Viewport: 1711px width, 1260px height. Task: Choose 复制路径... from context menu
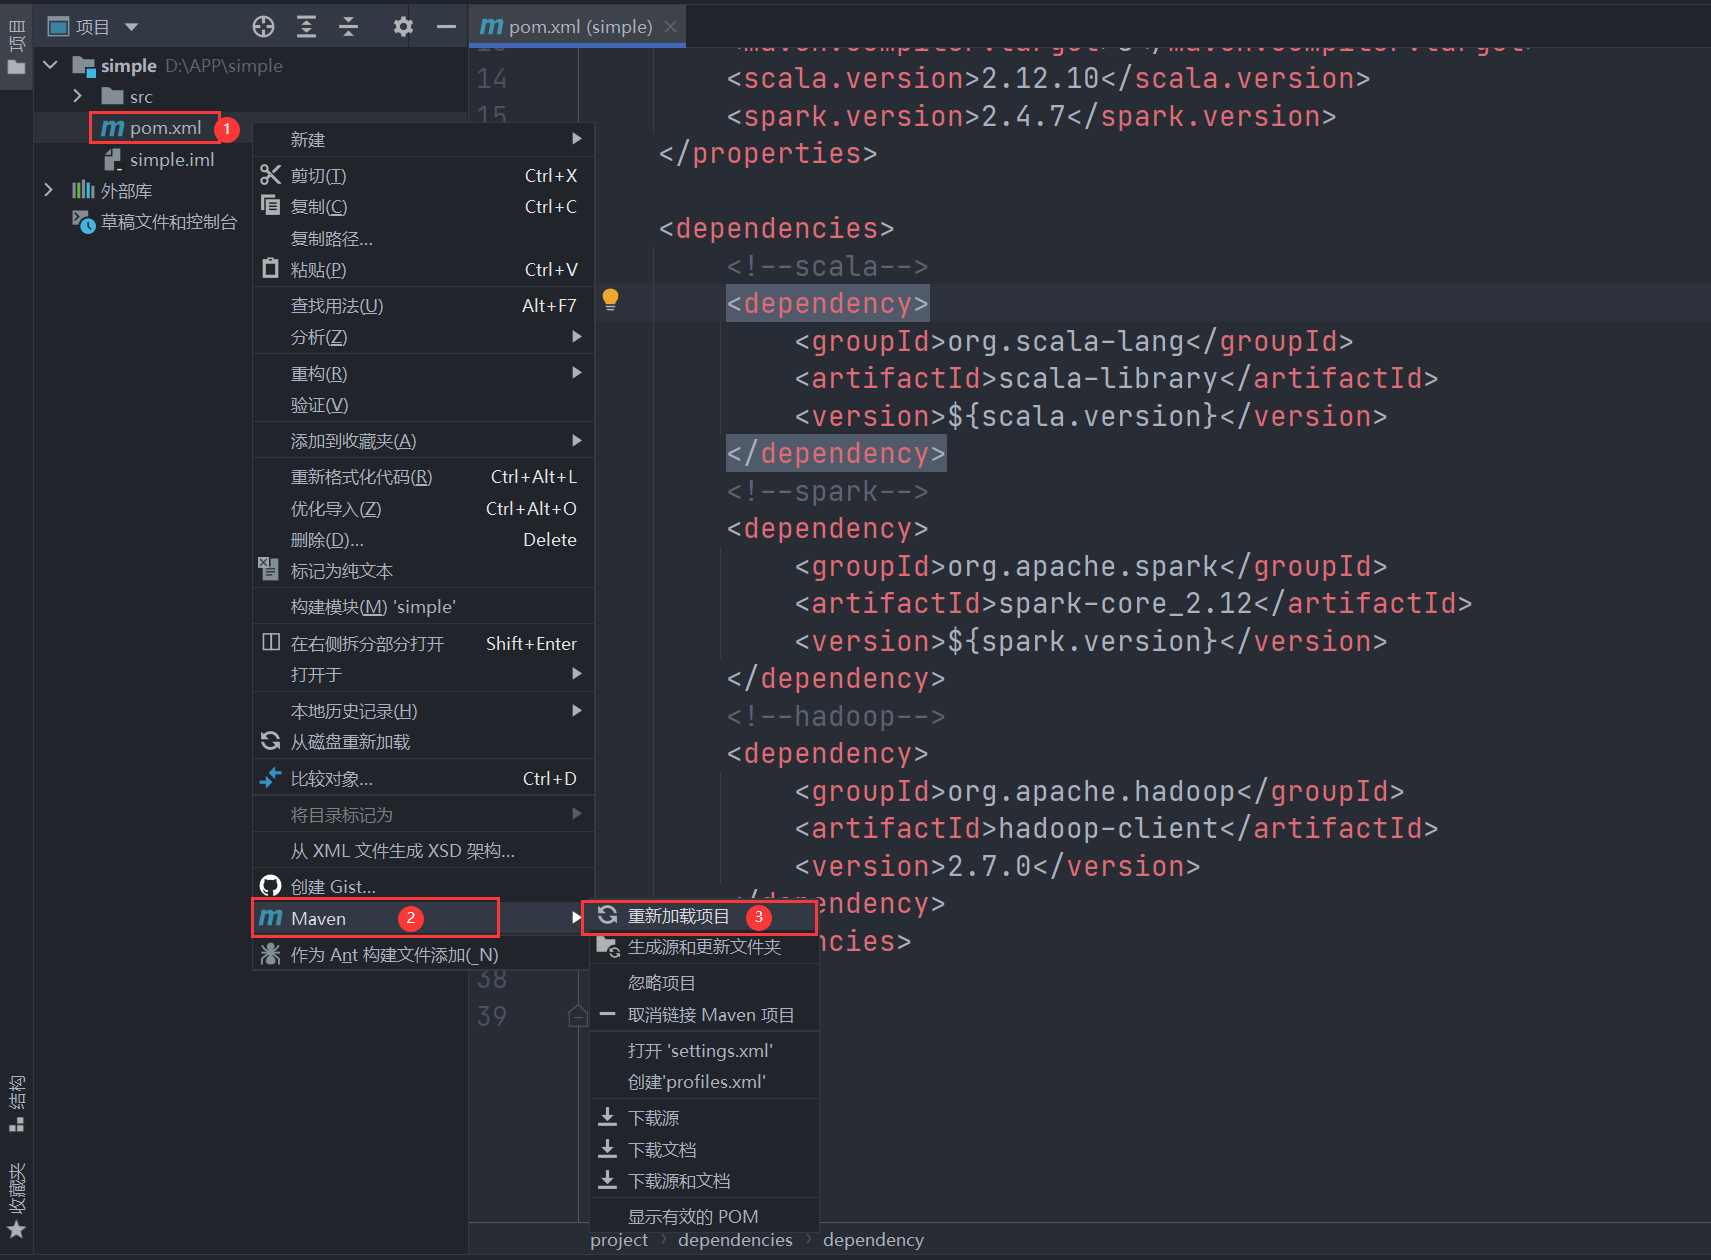424,238
